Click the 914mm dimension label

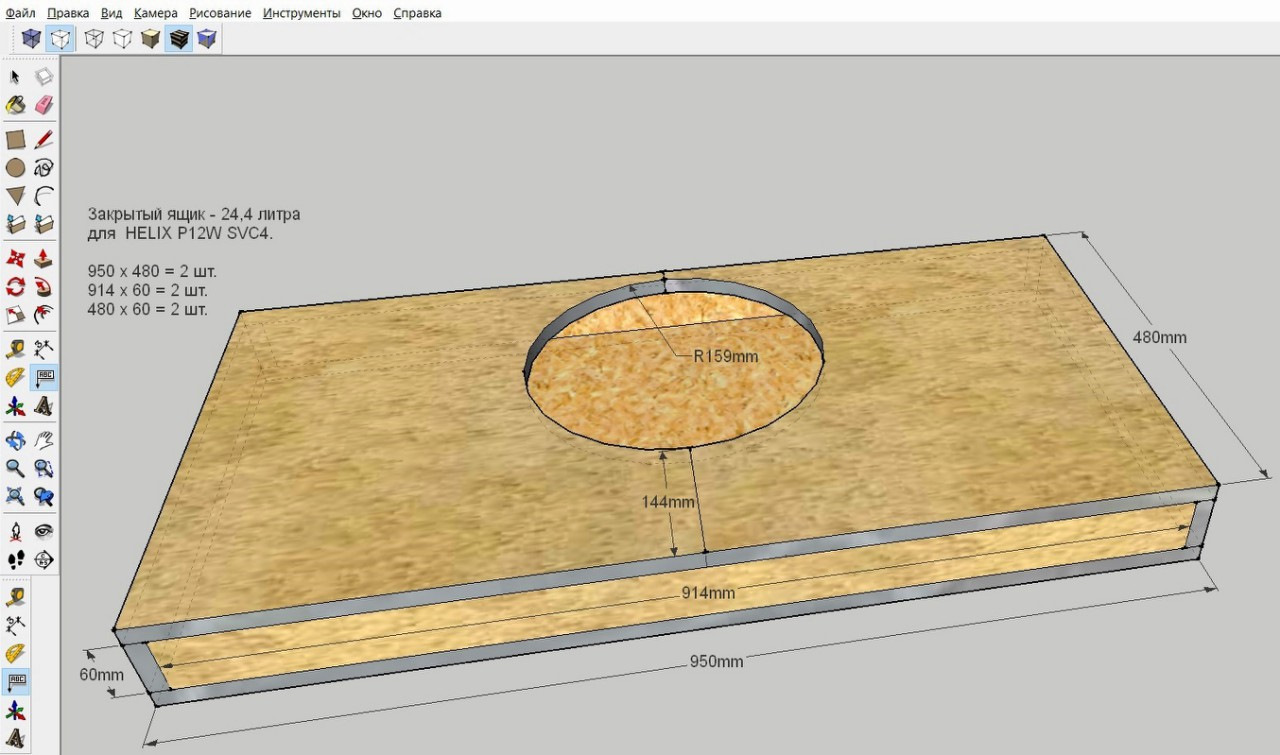tap(708, 593)
